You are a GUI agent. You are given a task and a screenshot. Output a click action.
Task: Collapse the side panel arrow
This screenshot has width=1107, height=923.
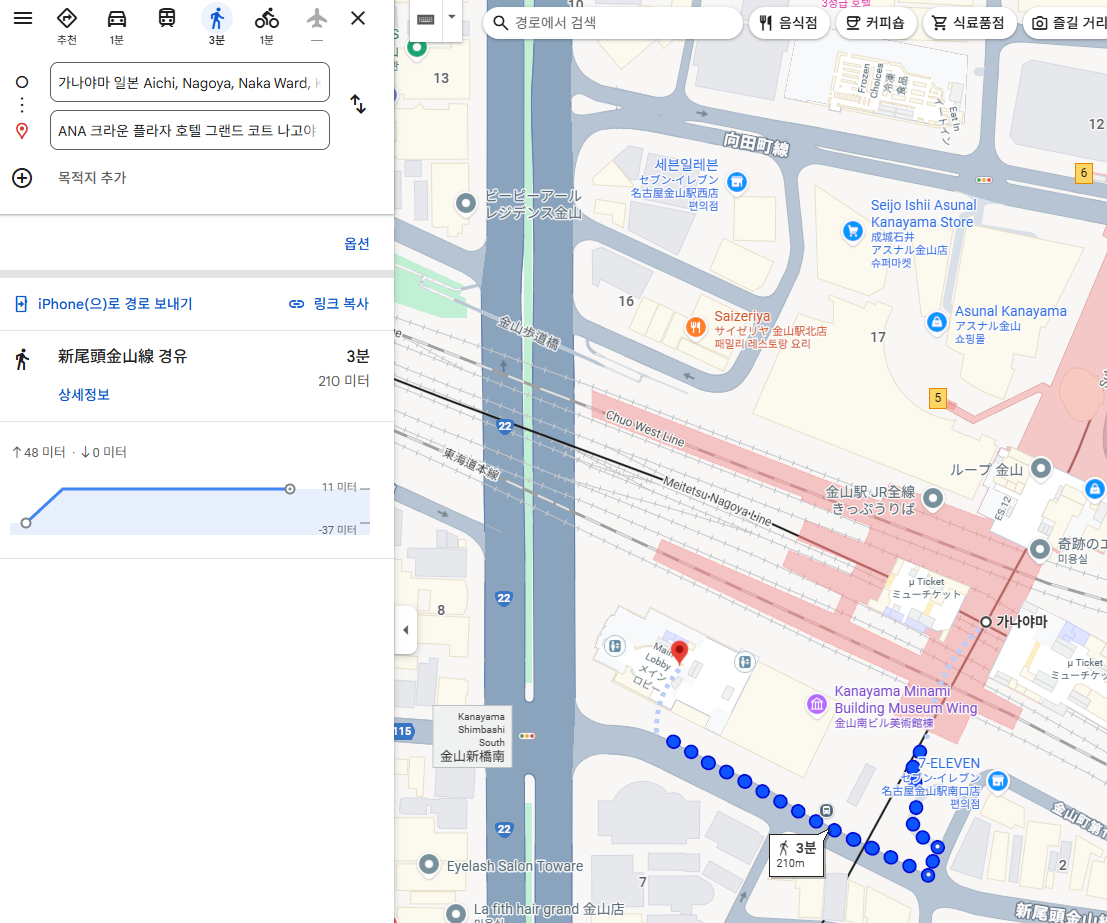click(405, 630)
